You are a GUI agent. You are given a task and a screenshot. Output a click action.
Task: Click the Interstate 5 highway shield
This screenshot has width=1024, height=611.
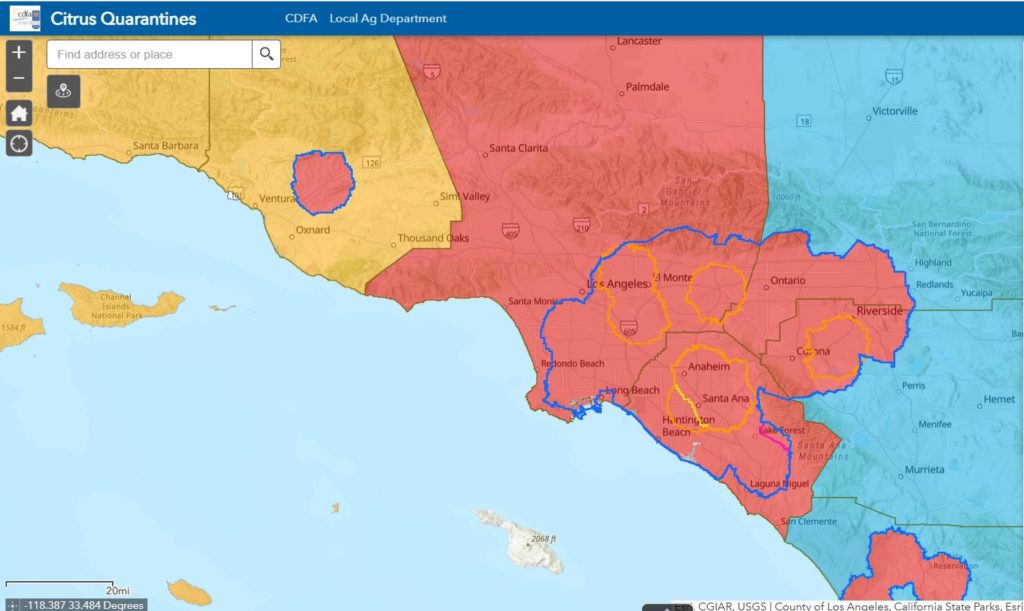pyautogui.click(x=430, y=72)
